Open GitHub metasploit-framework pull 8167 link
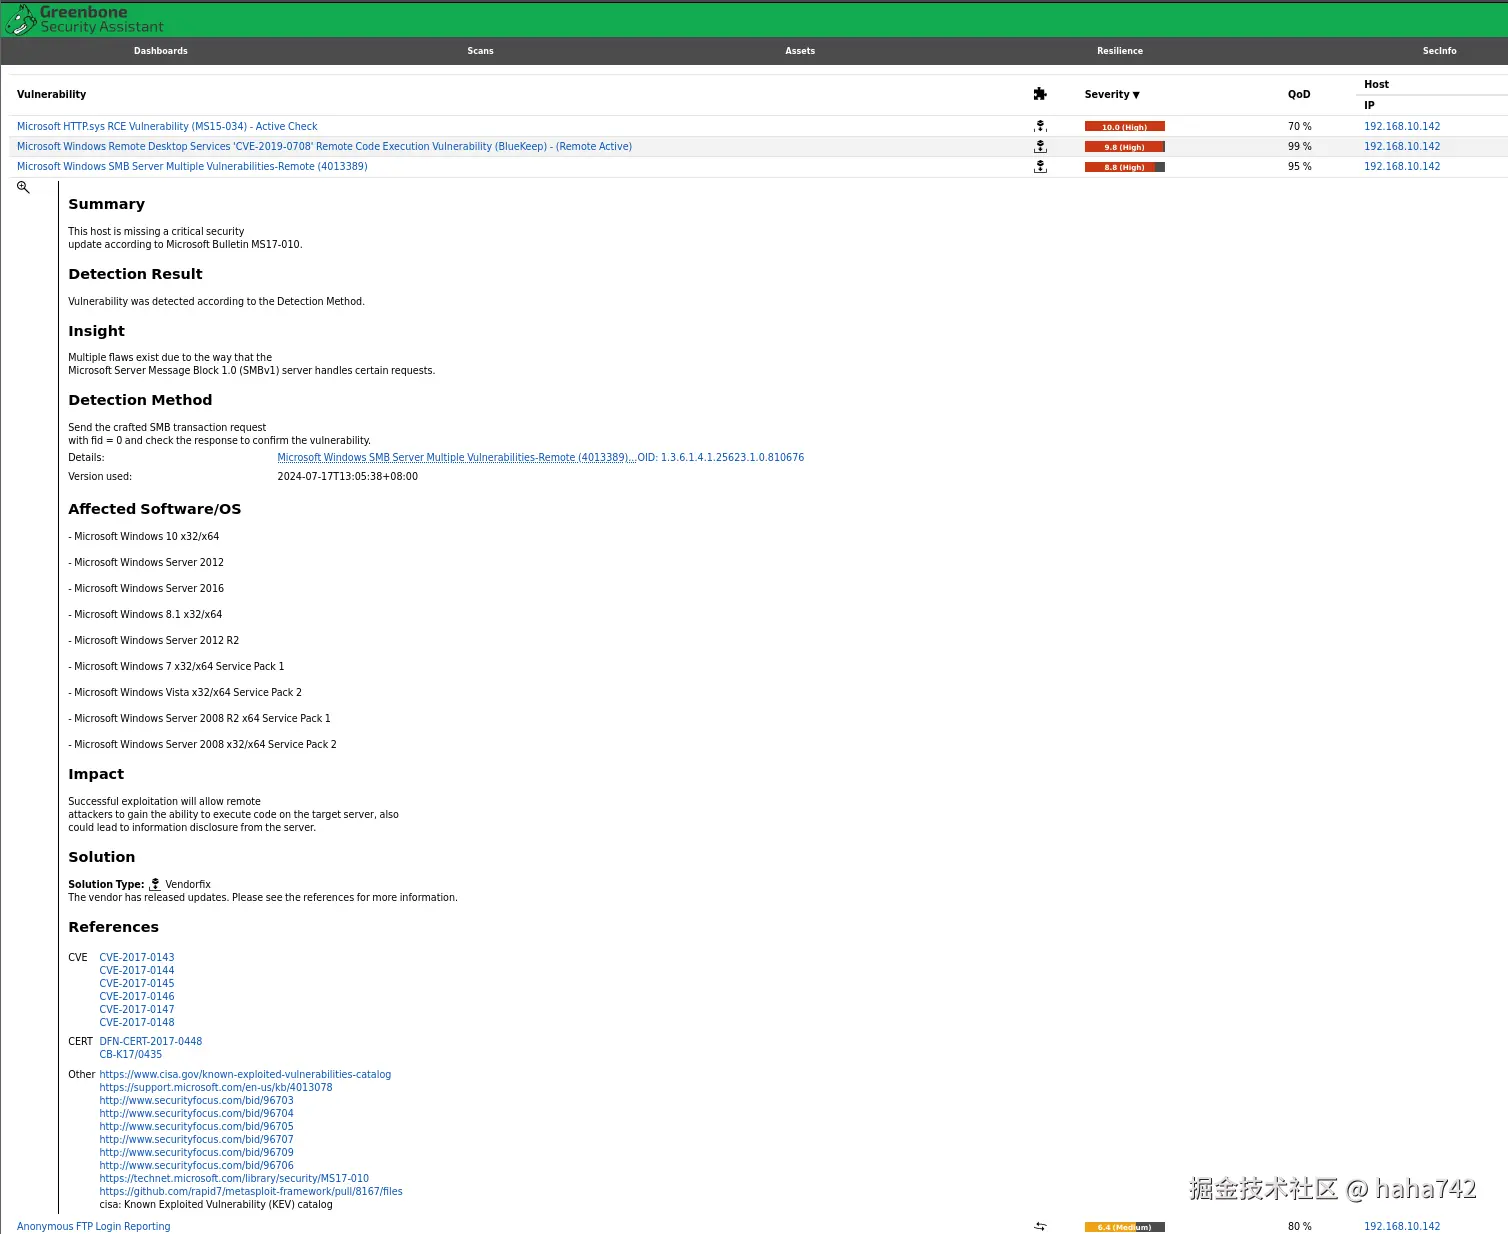Viewport: 1508px width, 1234px height. click(251, 1191)
